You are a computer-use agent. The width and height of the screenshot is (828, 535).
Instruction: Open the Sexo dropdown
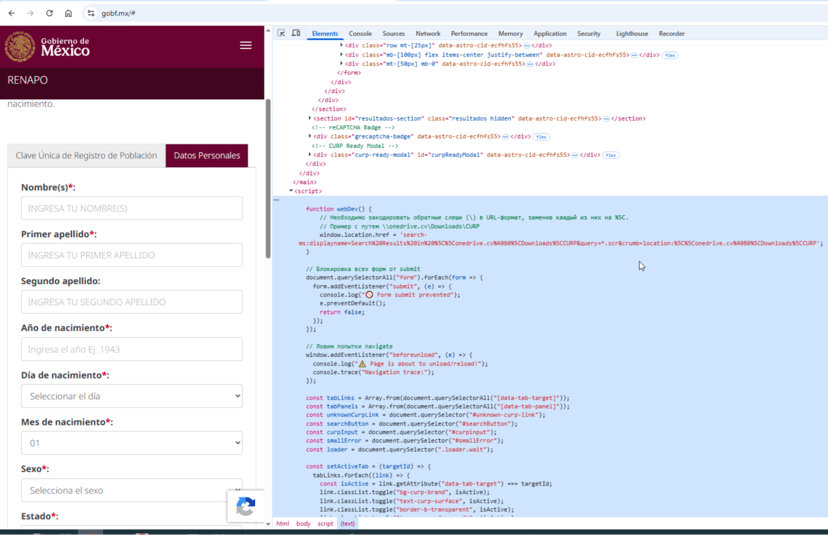(131, 490)
